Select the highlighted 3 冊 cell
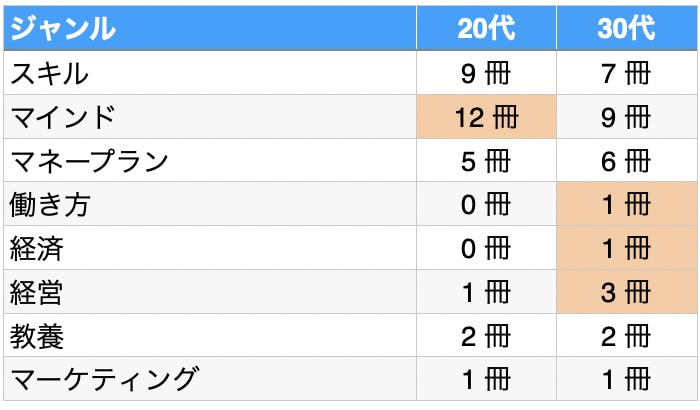The width and height of the screenshot is (700, 410). click(x=626, y=293)
